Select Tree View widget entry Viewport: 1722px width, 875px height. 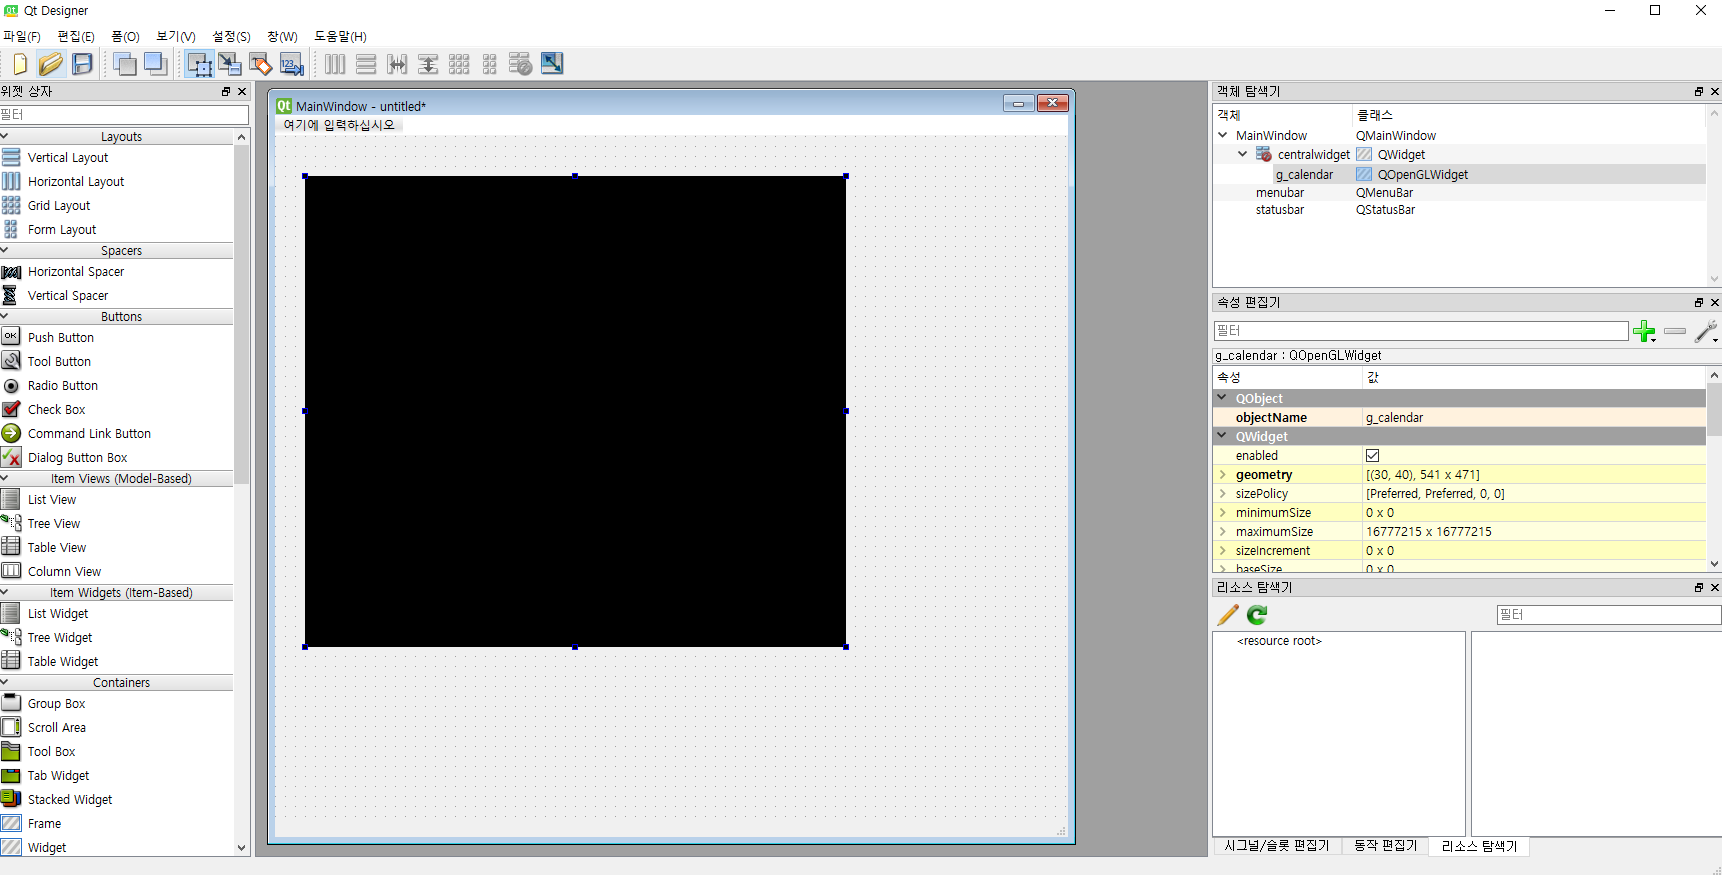coord(54,524)
